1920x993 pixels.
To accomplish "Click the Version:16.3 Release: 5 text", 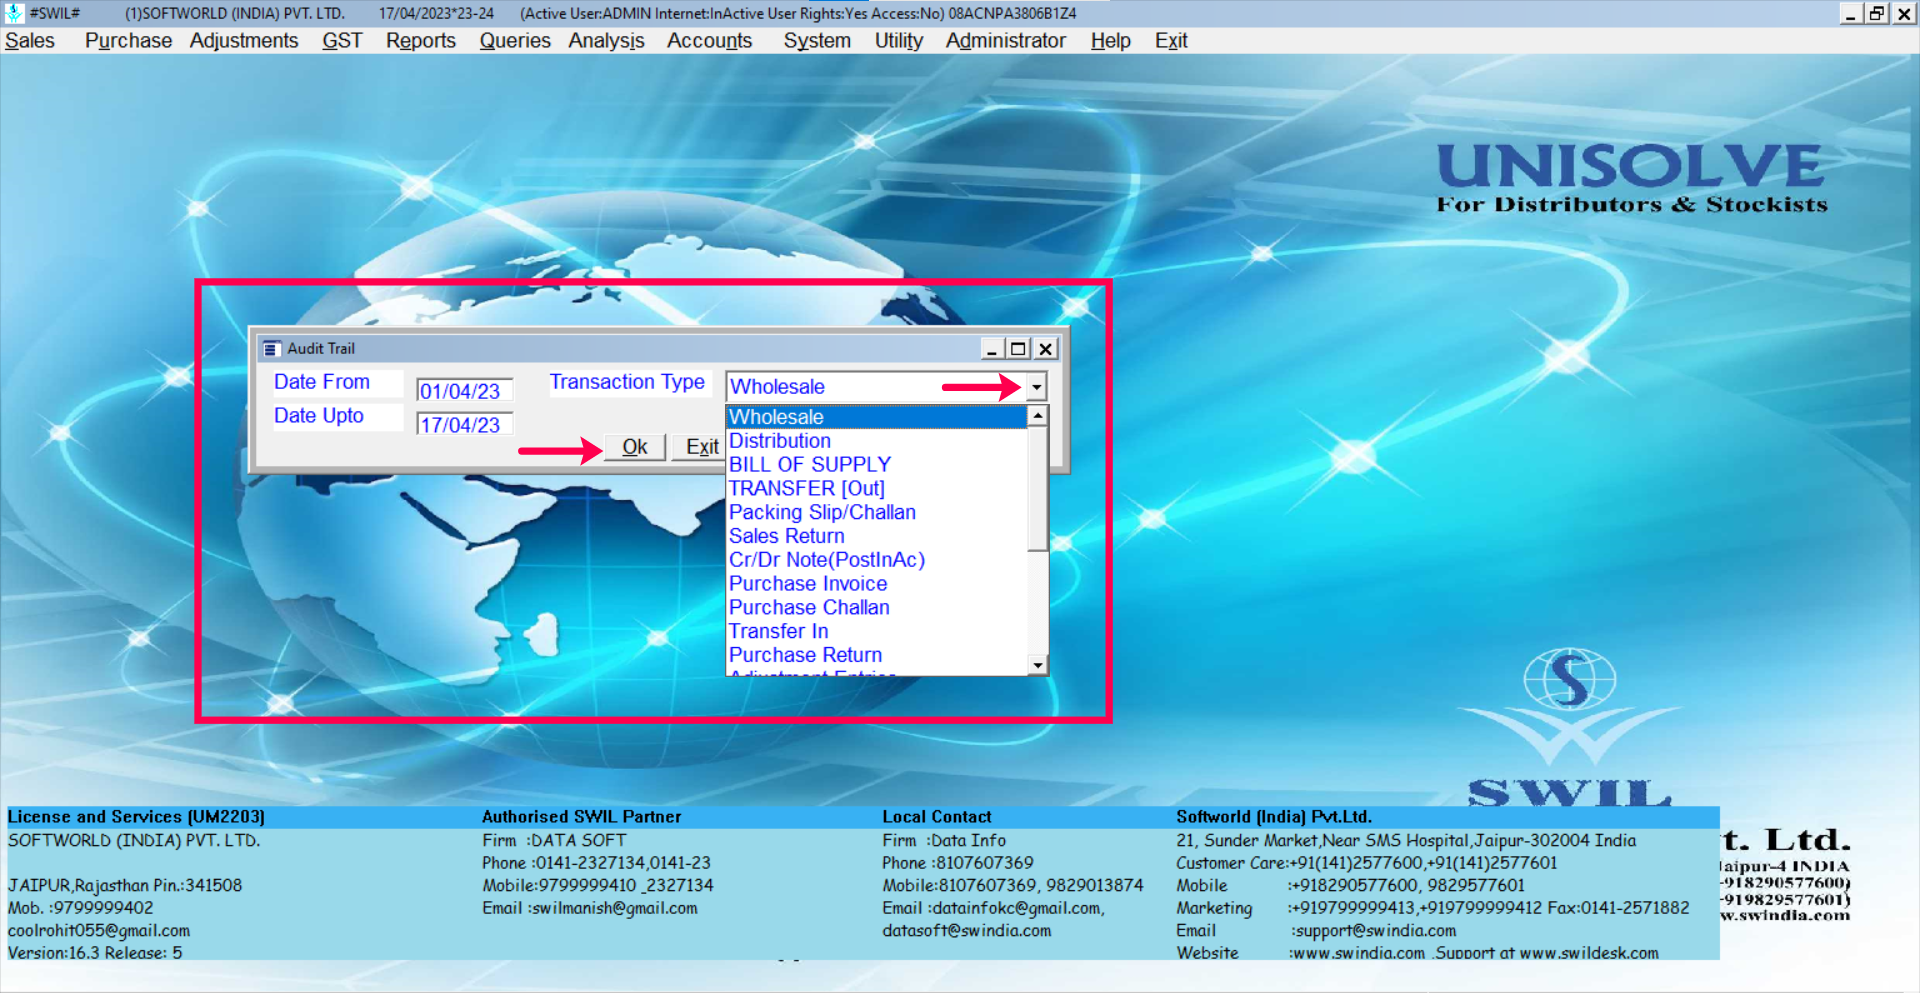I will pos(95,953).
